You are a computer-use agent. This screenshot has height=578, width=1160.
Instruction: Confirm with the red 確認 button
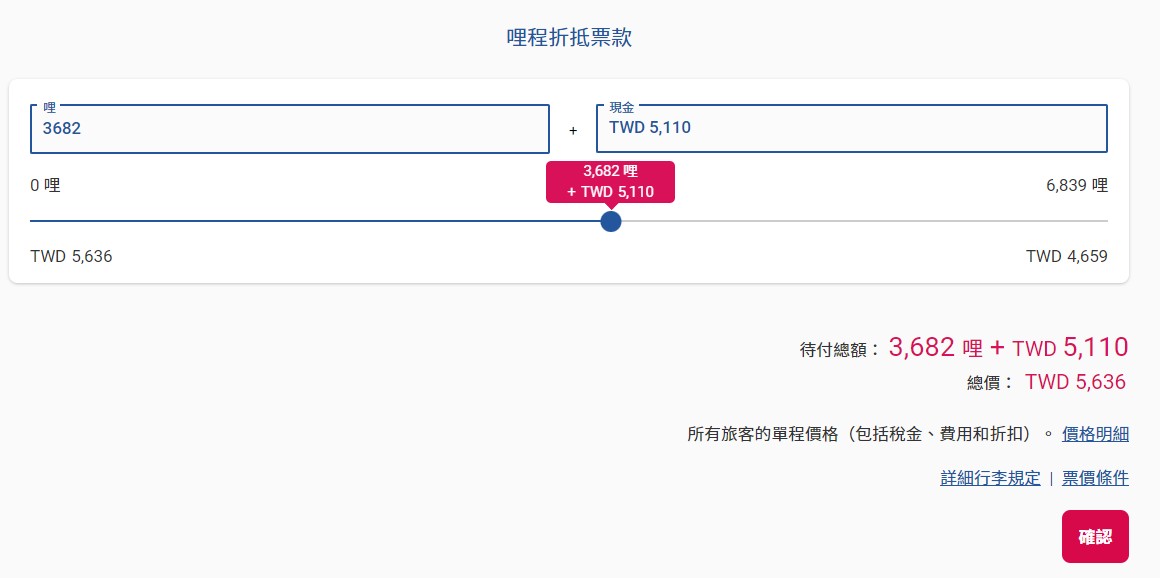tap(1095, 537)
